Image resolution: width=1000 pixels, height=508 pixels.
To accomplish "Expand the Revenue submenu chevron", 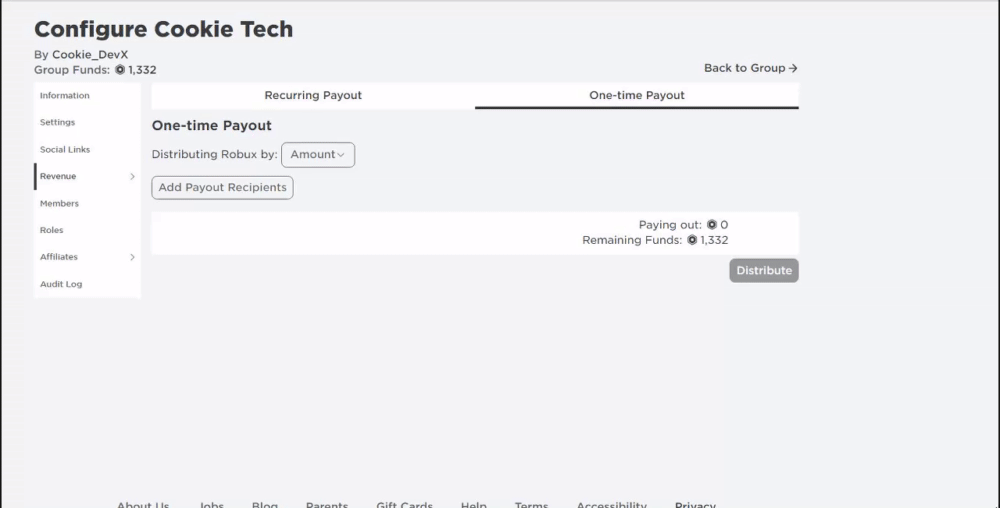I will 132,177.
